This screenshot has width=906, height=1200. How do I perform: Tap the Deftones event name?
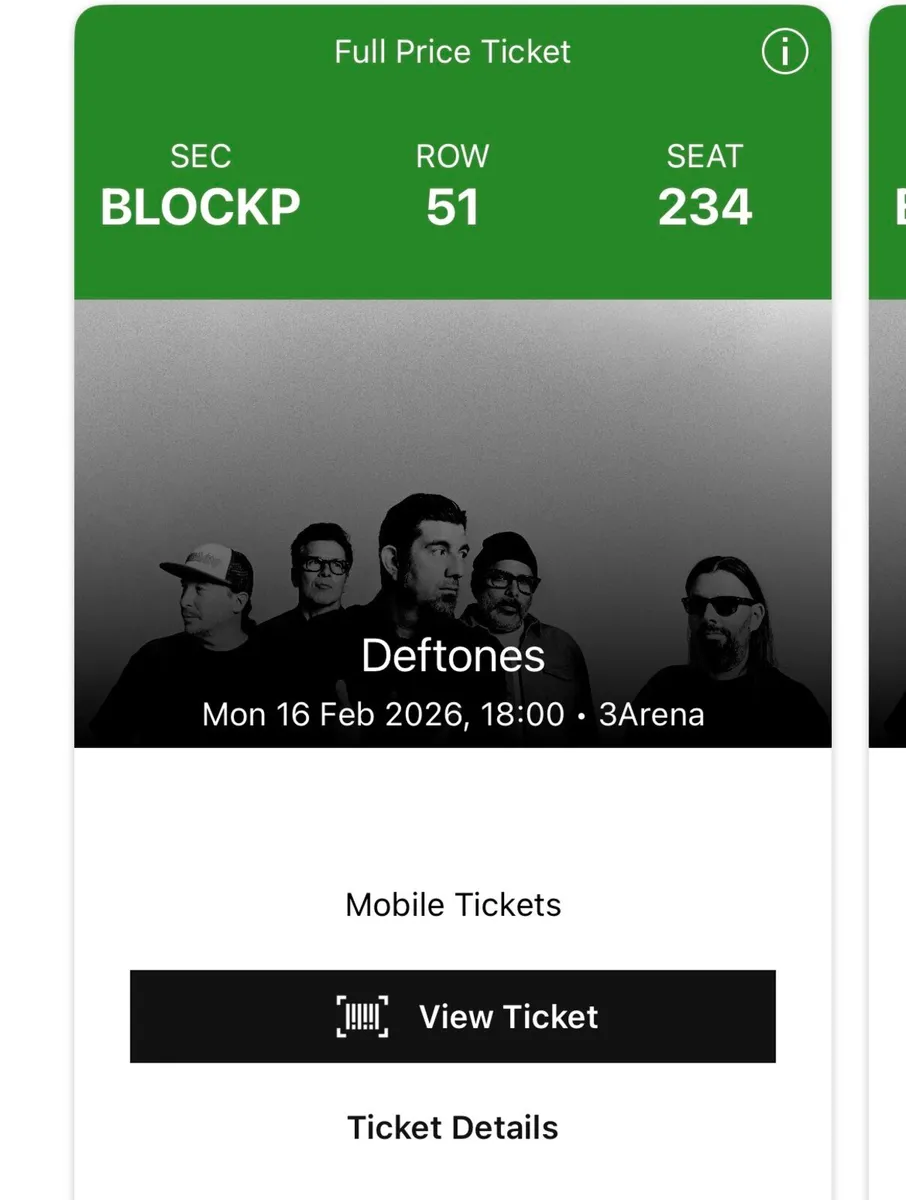click(x=452, y=656)
